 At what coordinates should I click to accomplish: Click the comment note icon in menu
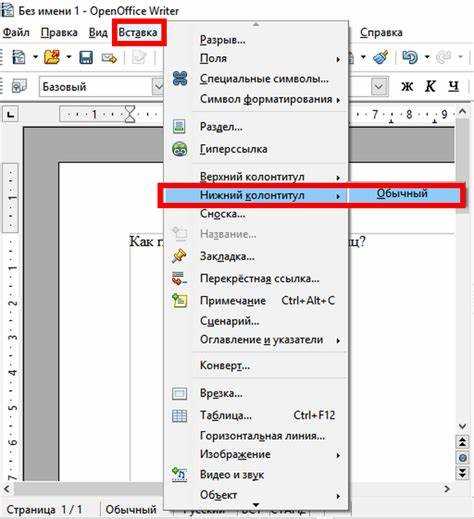coord(180,300)
